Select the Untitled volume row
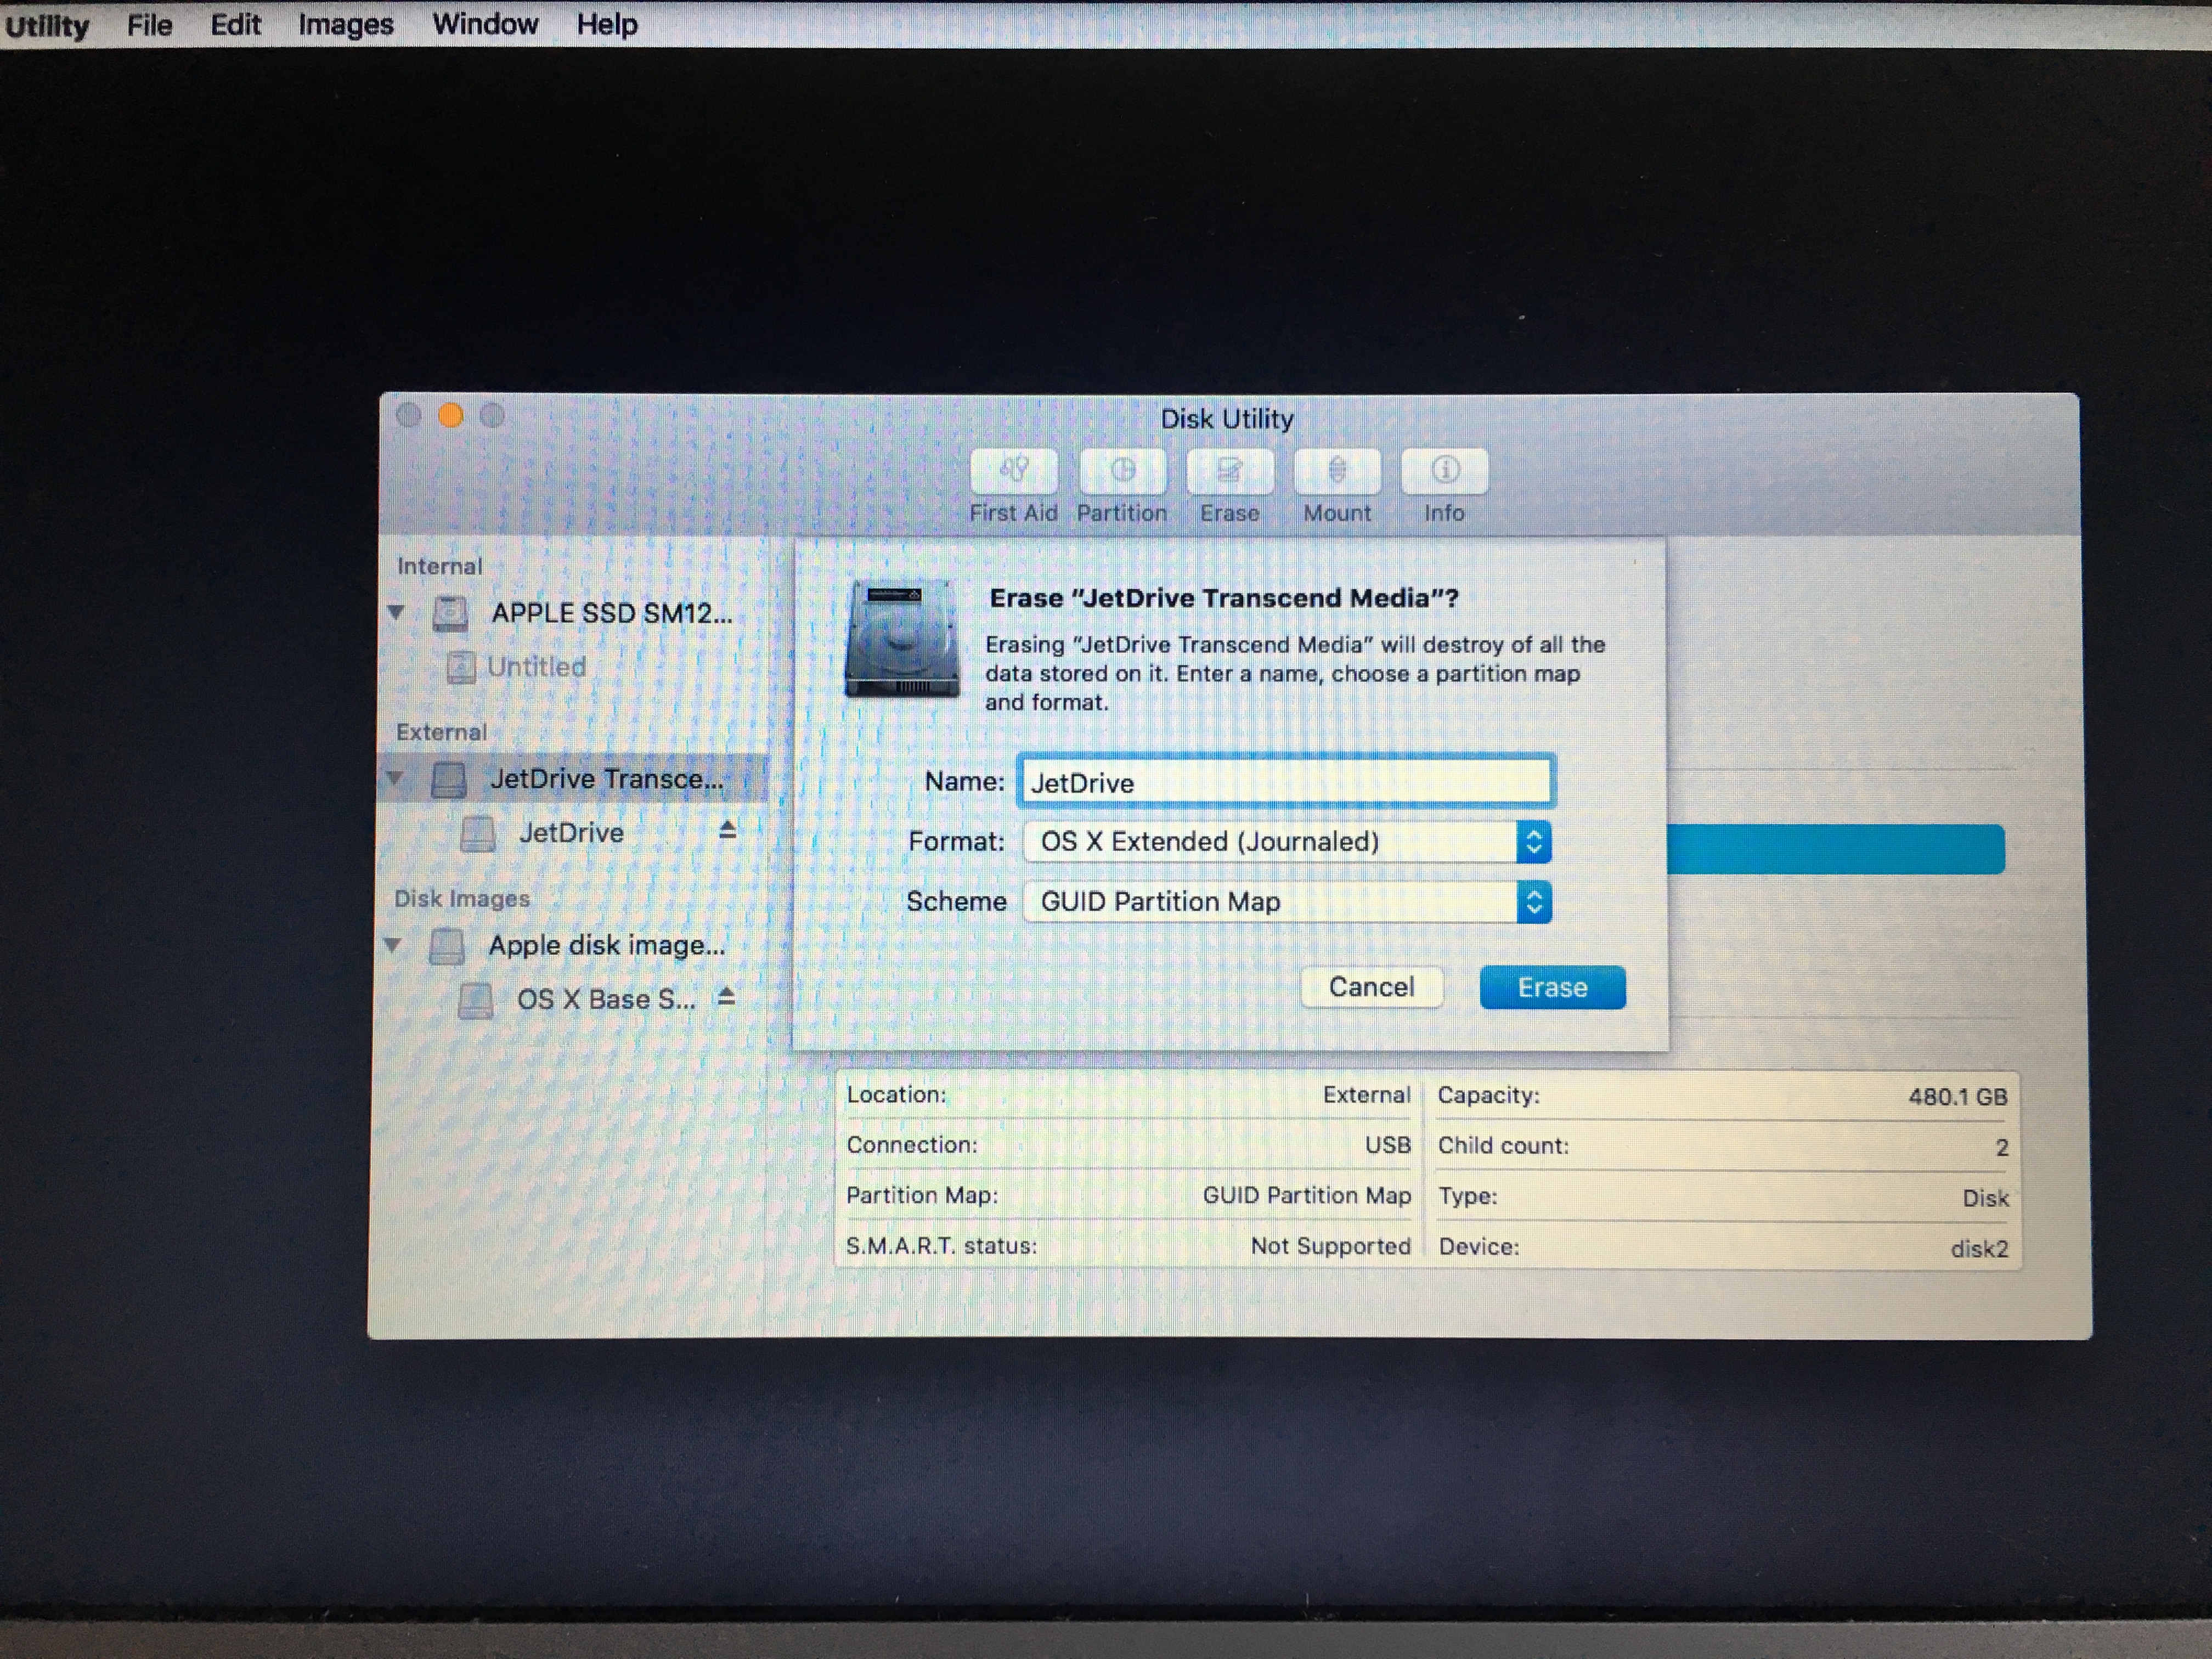2212x1659 pixels. coord(574,667)
